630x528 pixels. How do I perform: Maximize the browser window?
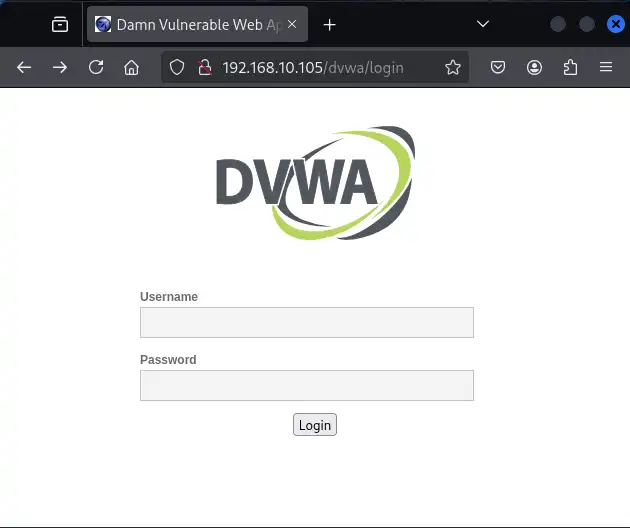pos(587,24)
